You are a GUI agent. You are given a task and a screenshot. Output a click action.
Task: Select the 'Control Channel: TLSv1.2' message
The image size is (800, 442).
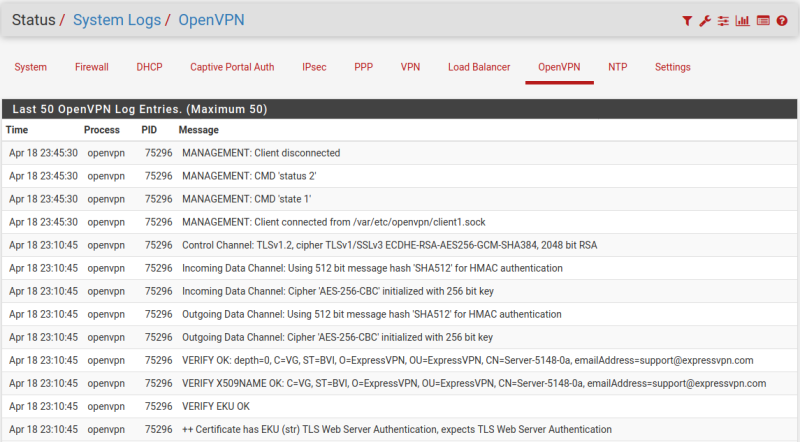tap(389, 245)
